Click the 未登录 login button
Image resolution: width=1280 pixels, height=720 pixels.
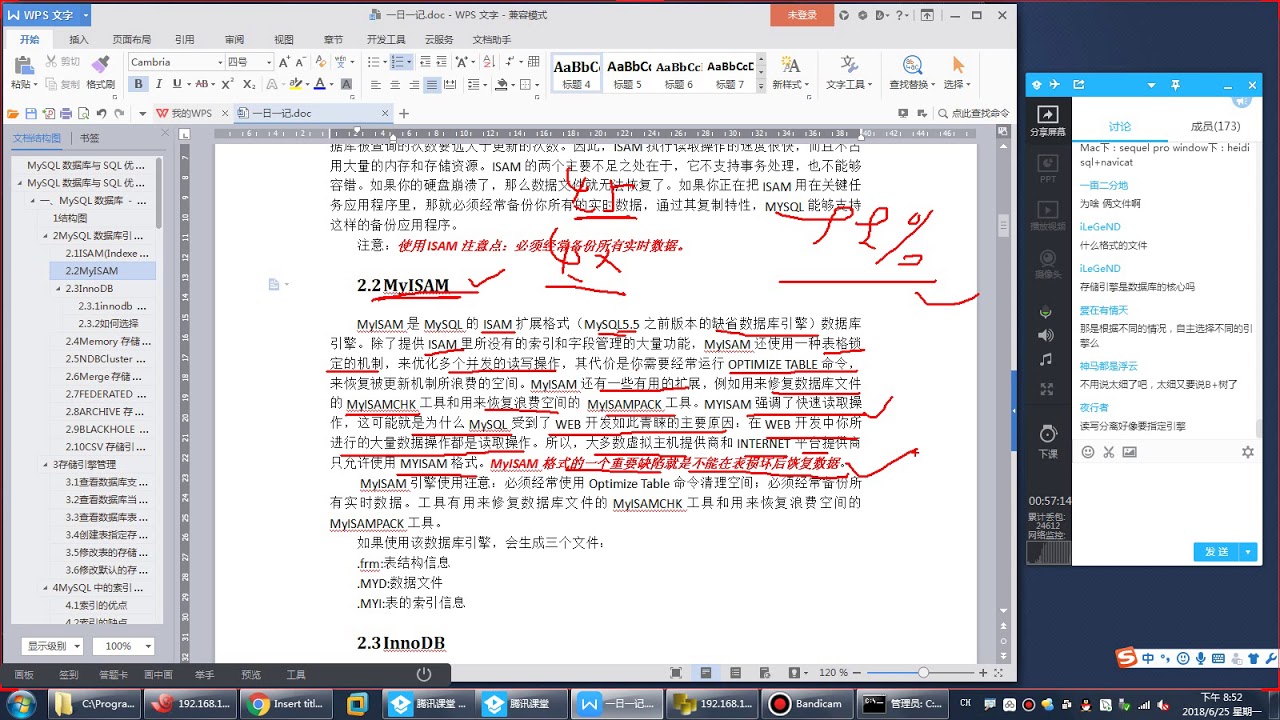(x=802, y=15)
